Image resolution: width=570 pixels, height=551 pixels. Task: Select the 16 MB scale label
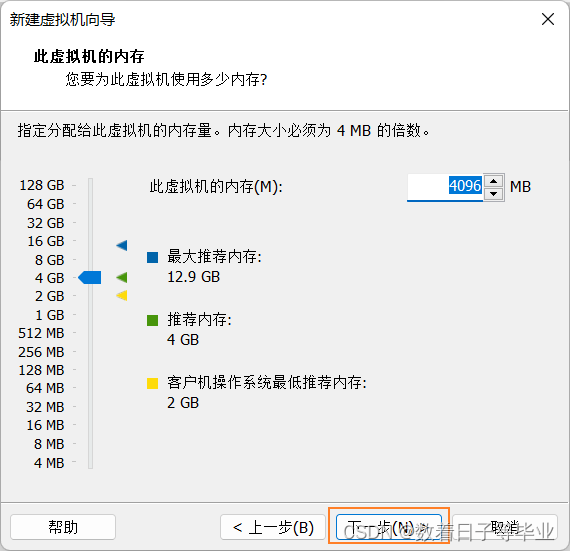tap(45, 425)
